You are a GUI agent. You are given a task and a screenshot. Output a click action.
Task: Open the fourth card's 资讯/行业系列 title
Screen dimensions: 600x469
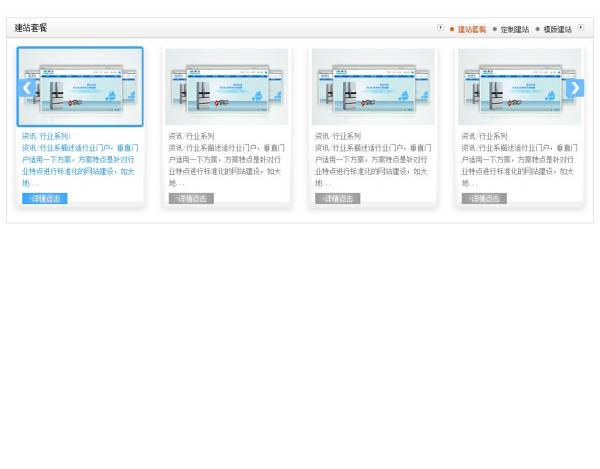tap(484, 135)
